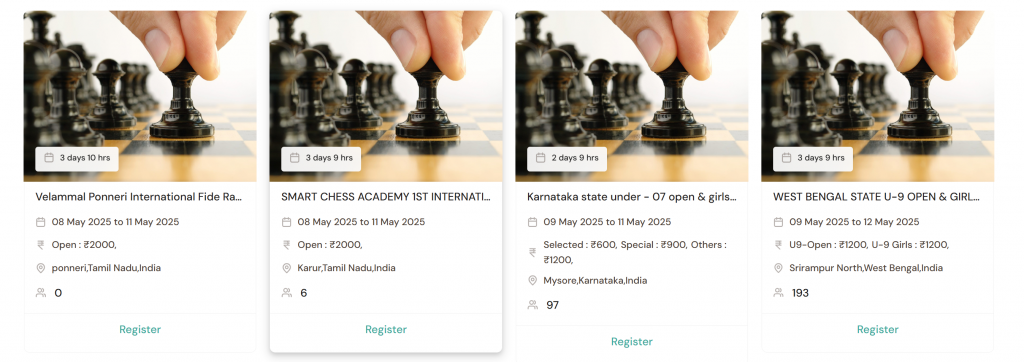Open Karnataka state under - 07 title
Viewport: 1024px width, 362px height.
(x=632, y=197)
